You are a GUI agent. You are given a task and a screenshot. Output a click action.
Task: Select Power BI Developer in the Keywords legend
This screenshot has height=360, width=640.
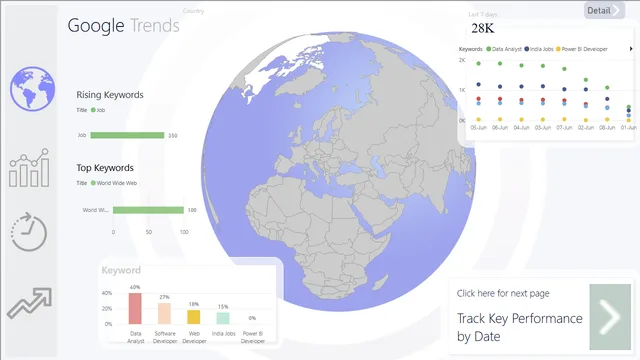pyautogui.click(x=582, y=49)
